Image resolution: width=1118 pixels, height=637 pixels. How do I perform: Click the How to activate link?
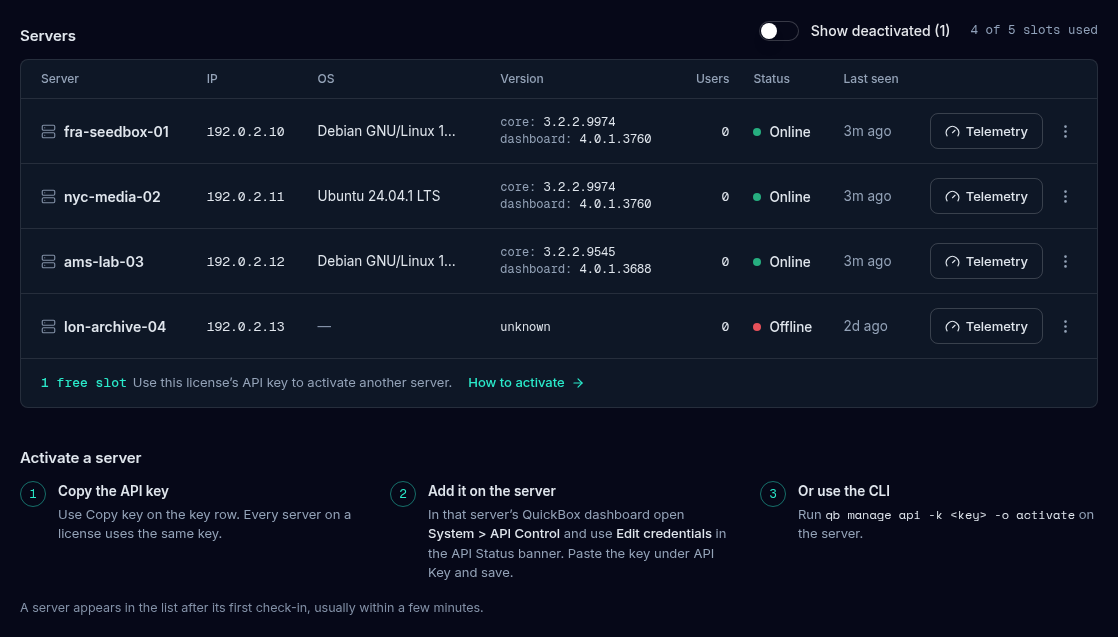(525, 383)
